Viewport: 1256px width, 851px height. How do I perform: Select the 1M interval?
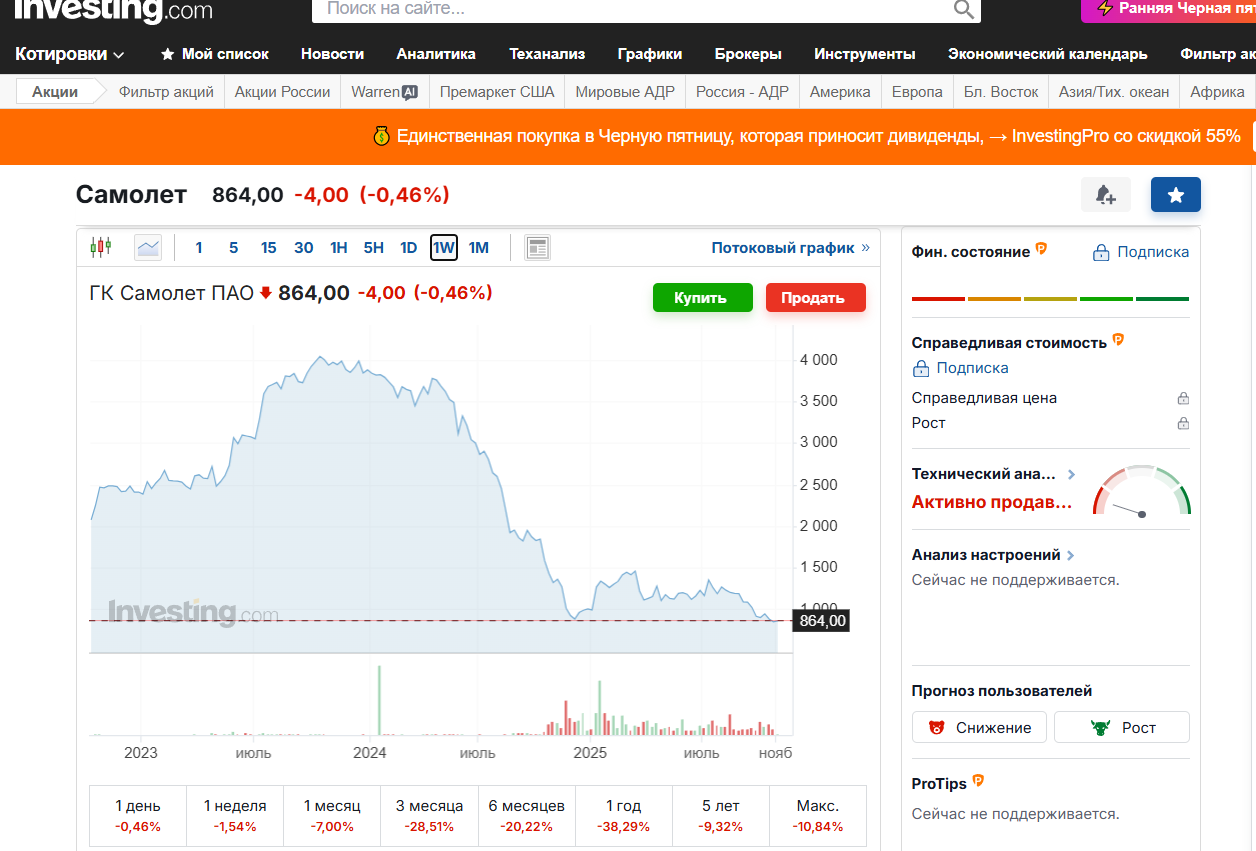click(x=479, y=247)
